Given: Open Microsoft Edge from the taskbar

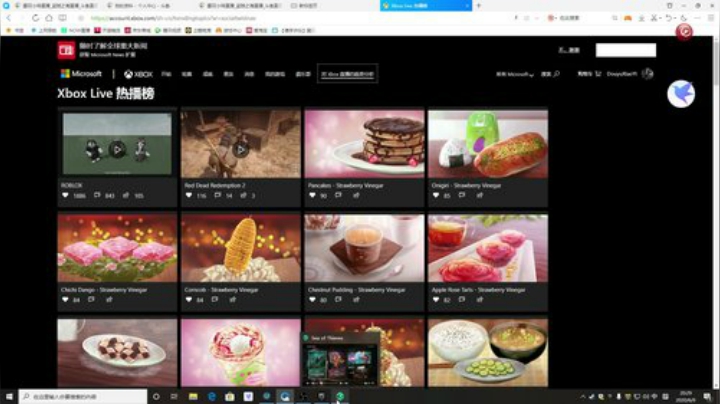Looking at the screenshot, I should click(212, 396).
